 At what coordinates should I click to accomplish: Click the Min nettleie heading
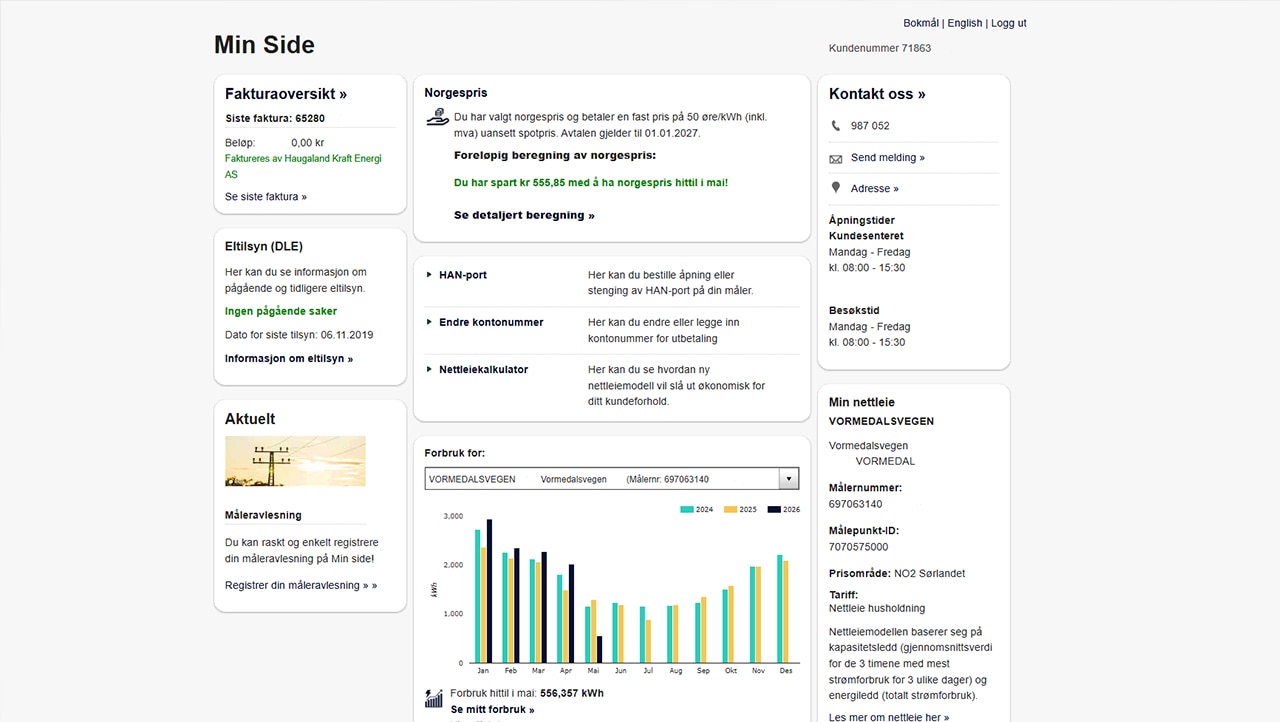pos(862,402)
